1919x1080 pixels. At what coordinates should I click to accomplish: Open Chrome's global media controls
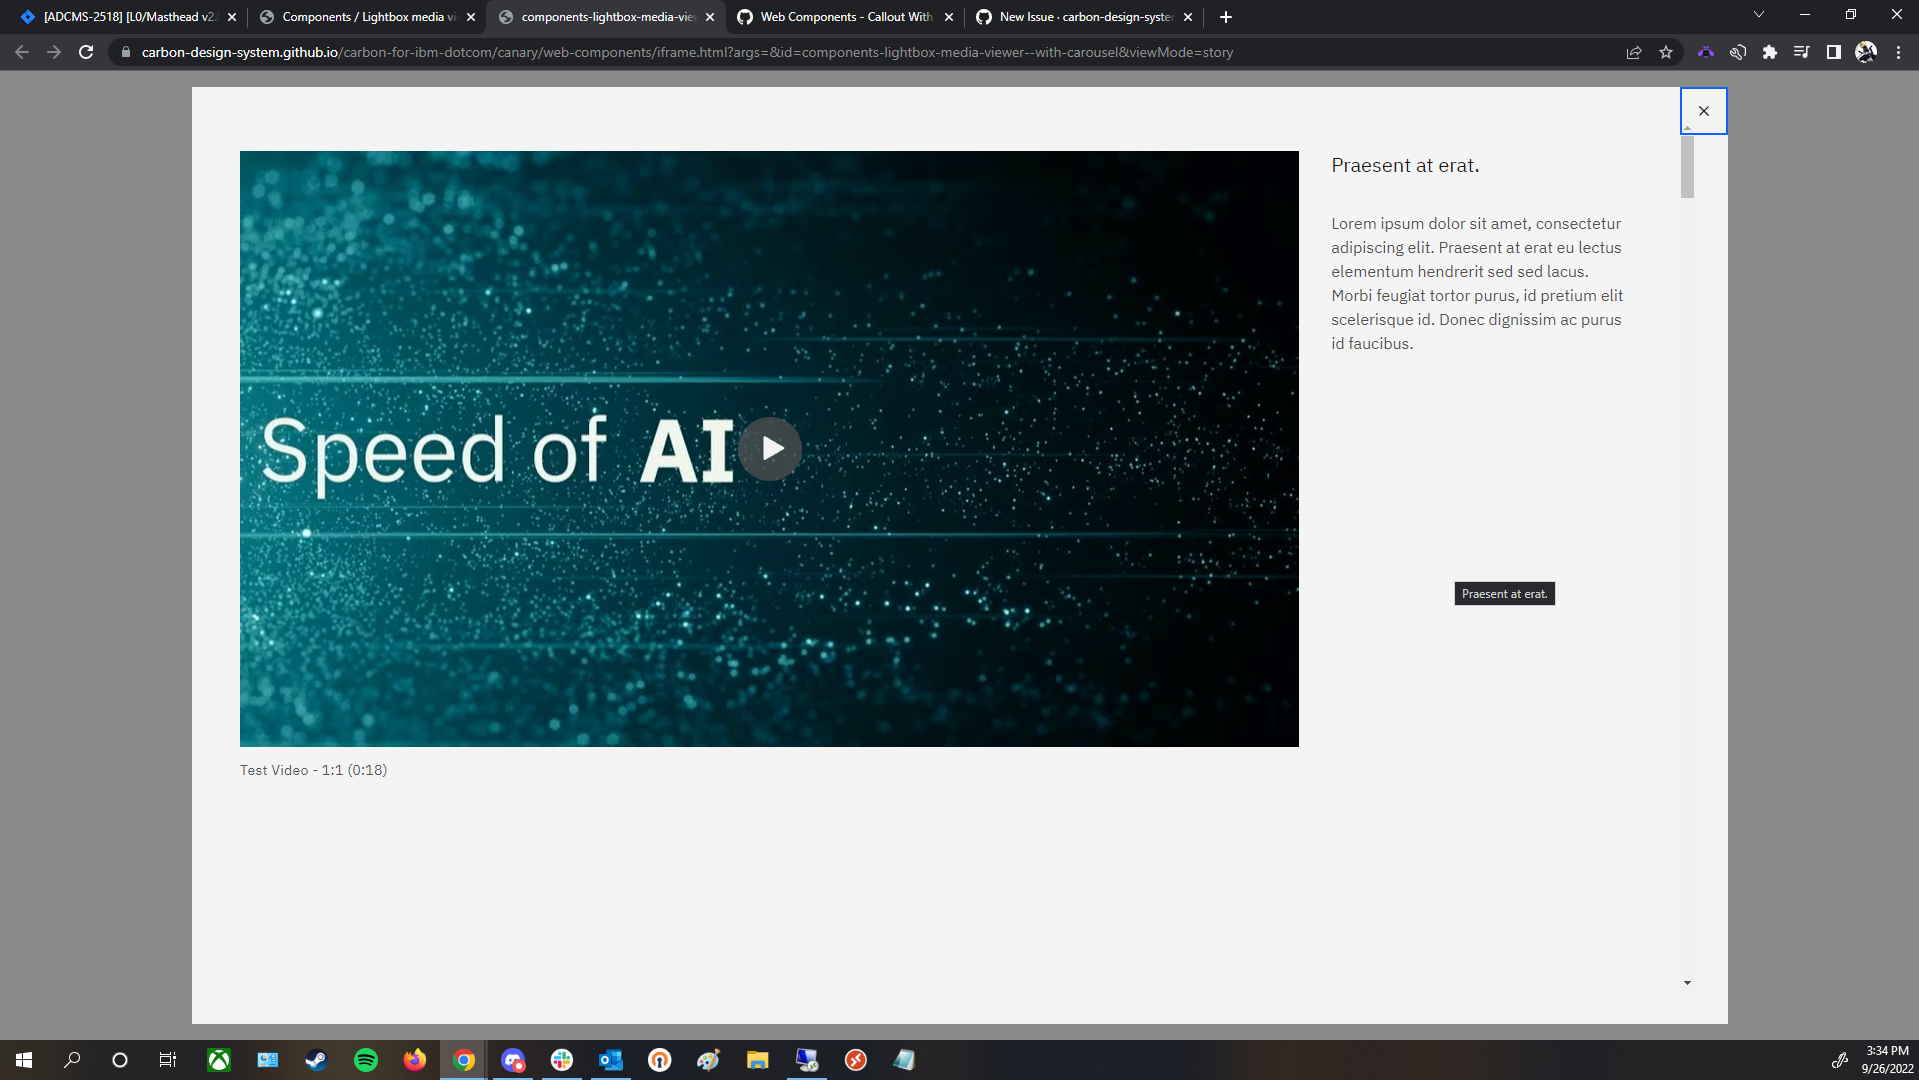click(1801, 52)
